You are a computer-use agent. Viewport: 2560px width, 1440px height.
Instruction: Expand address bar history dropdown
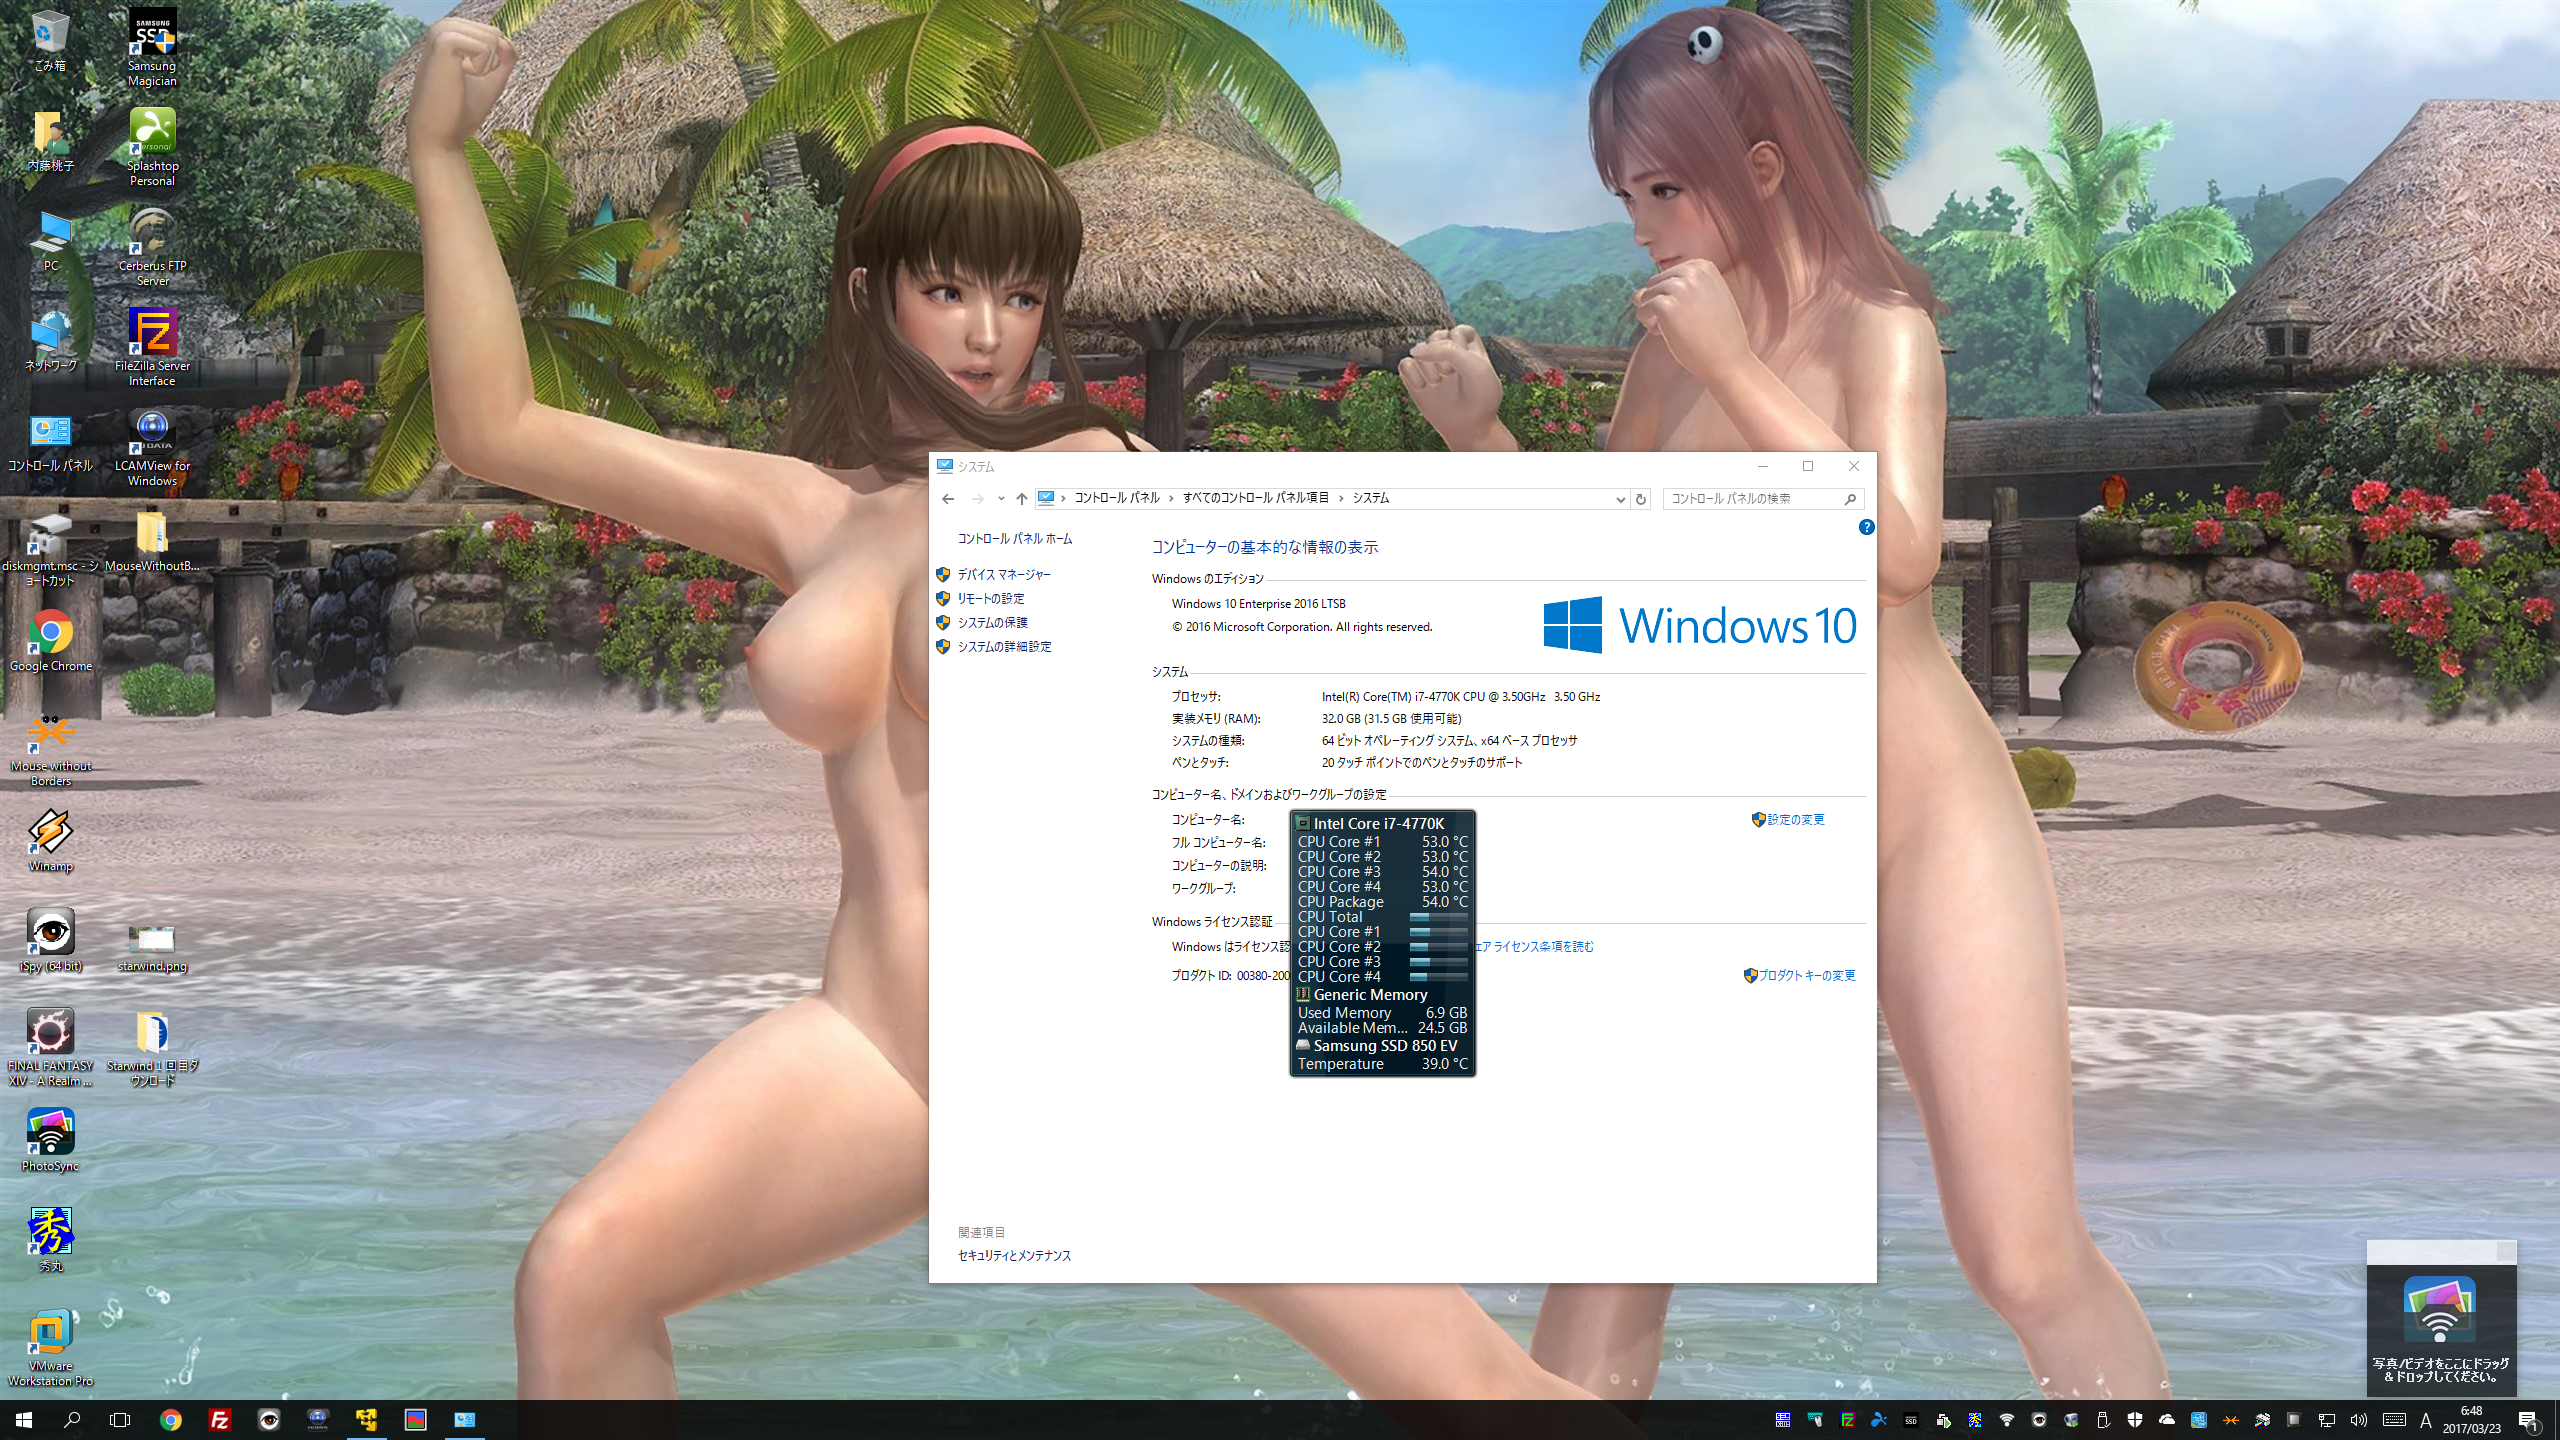point(1620,499)
